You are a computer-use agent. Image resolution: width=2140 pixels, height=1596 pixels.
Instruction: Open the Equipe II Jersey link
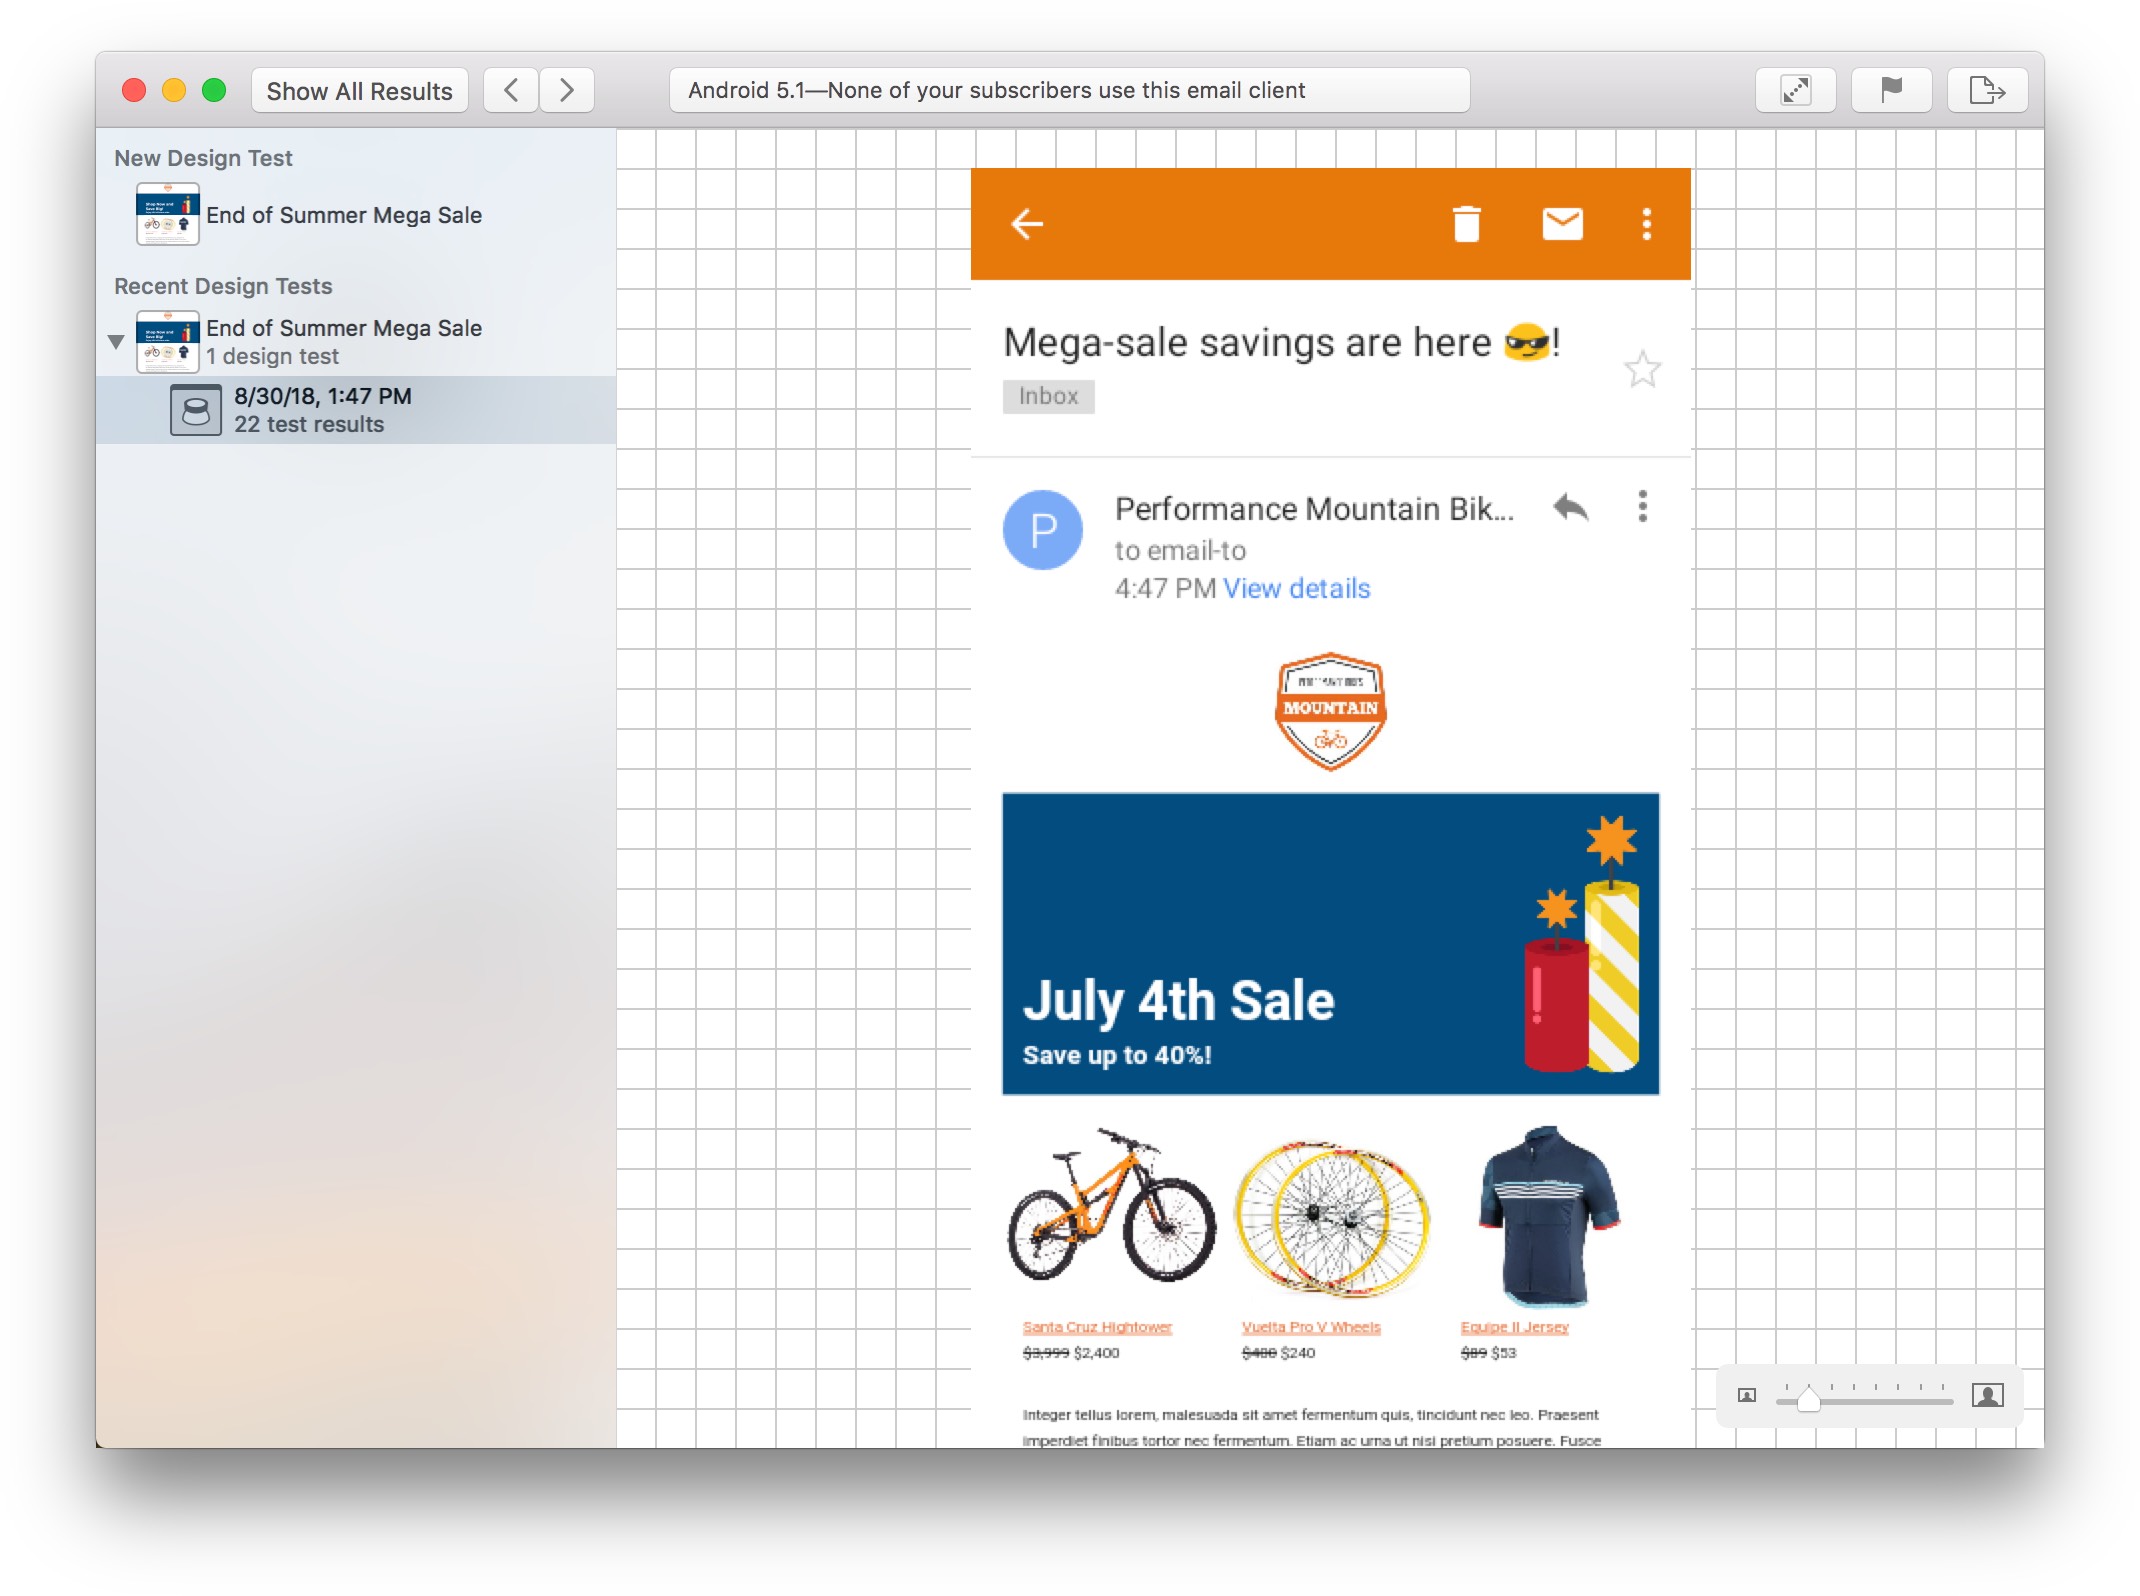(x=1514, y=1327)
